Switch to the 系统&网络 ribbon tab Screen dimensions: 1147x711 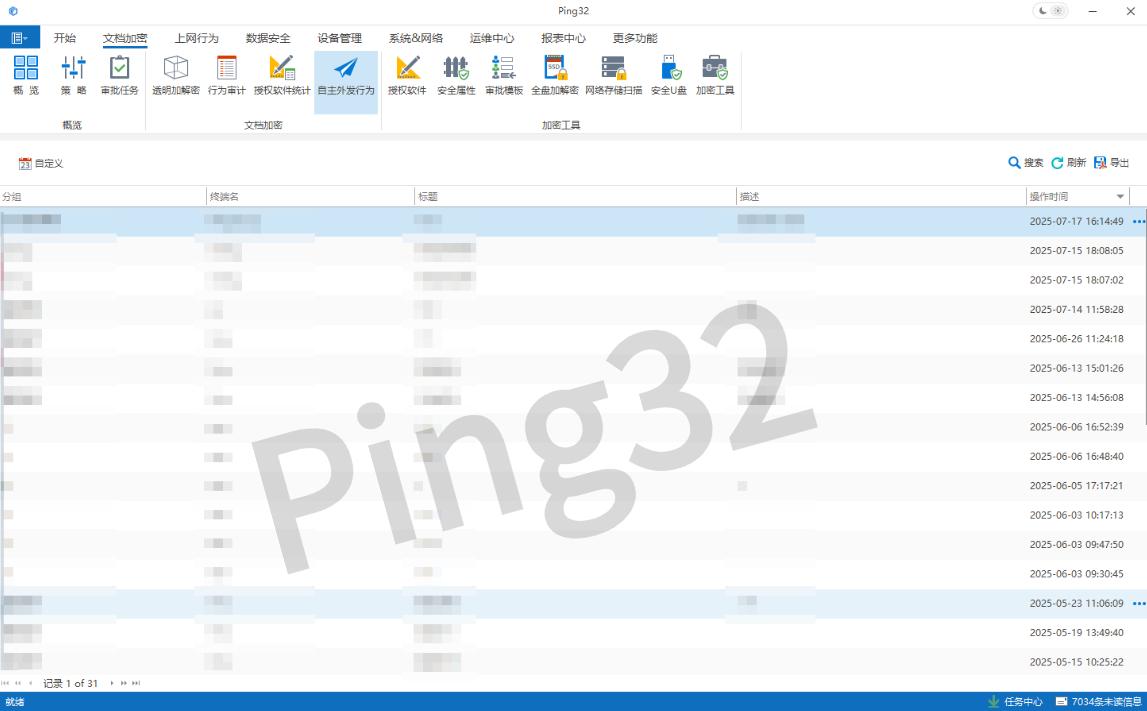point(415,38)
